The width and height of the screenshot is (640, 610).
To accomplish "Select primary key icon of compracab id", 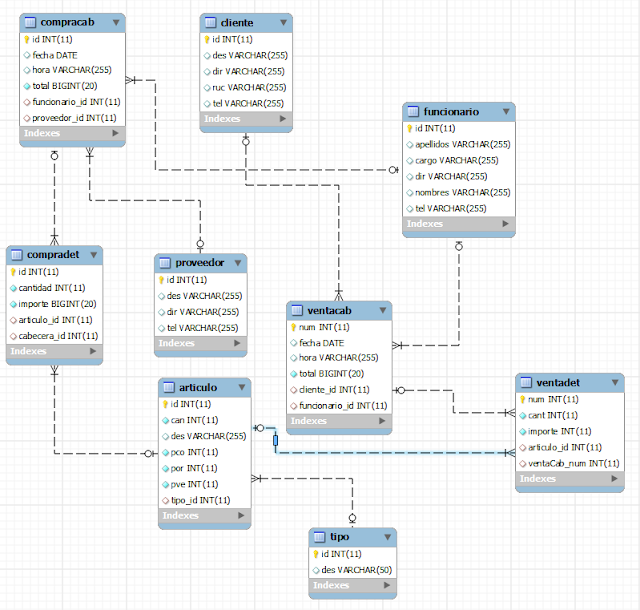I will coord(27,40).
